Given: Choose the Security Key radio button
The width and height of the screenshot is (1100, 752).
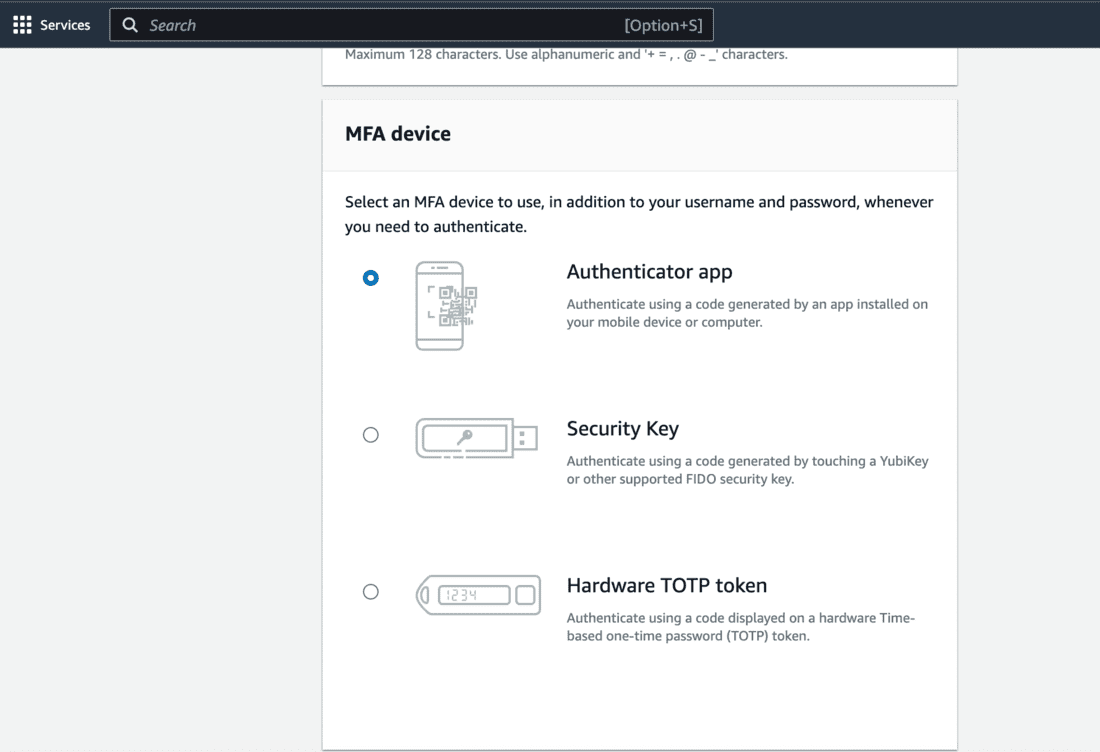Looking at the screenshot, I should coord(371,435).
